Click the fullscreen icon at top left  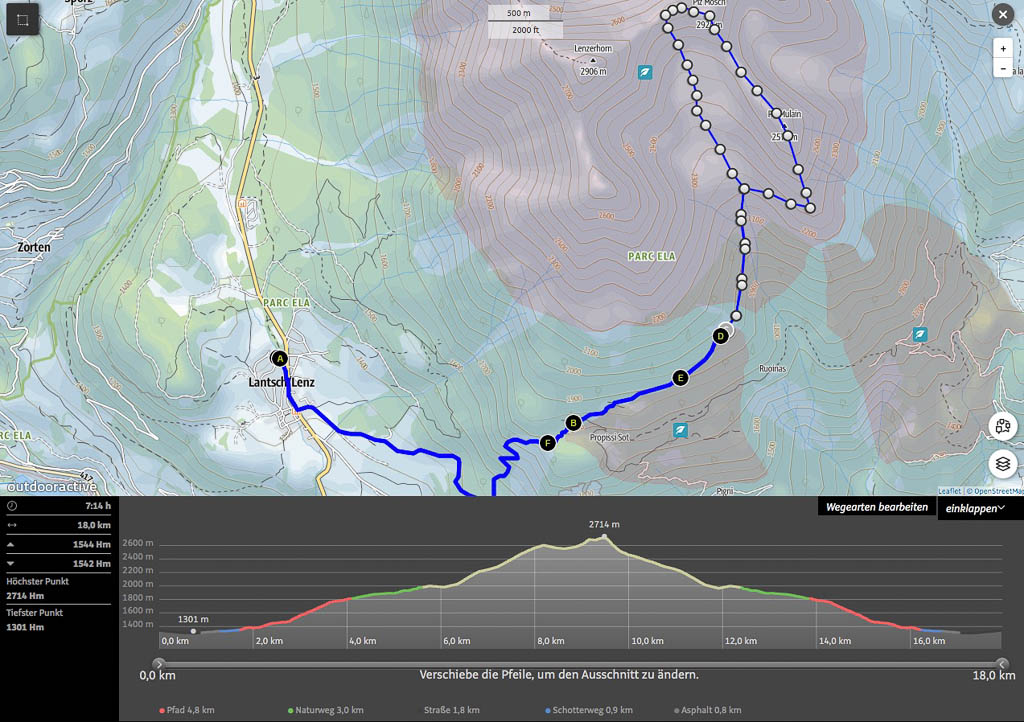[x=22, y=19]
